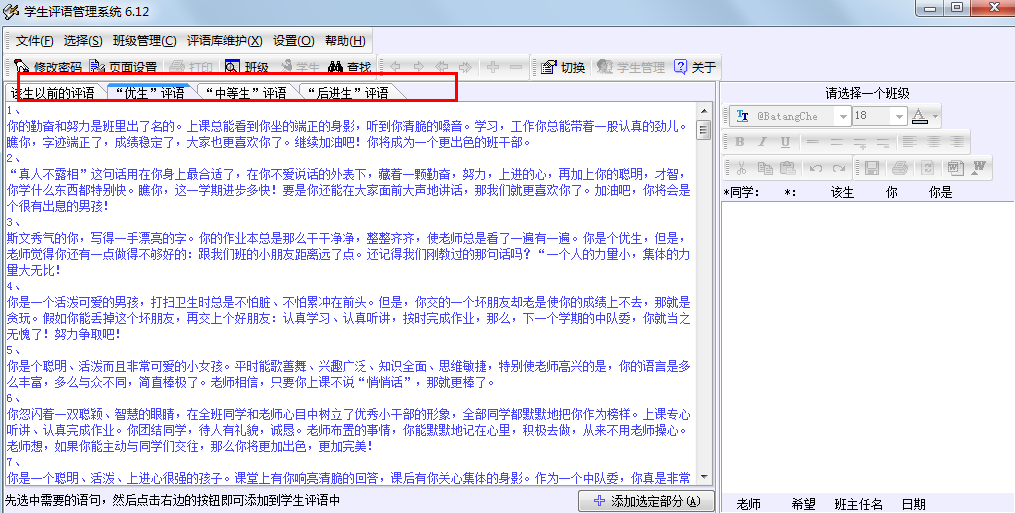The image size is (1015, 513).
Task: Click the 学生 student toolbar button
Action: (299, 67)
